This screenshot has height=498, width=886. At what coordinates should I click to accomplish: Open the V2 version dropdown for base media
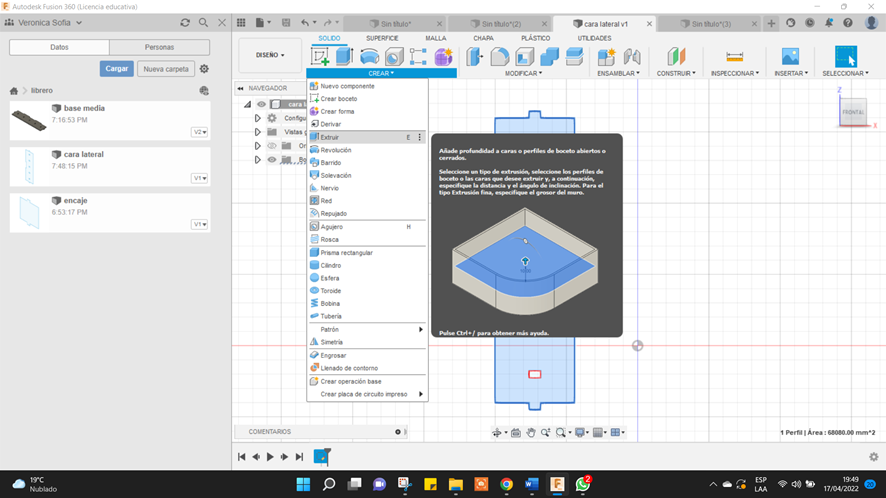[x=200, y=132]
